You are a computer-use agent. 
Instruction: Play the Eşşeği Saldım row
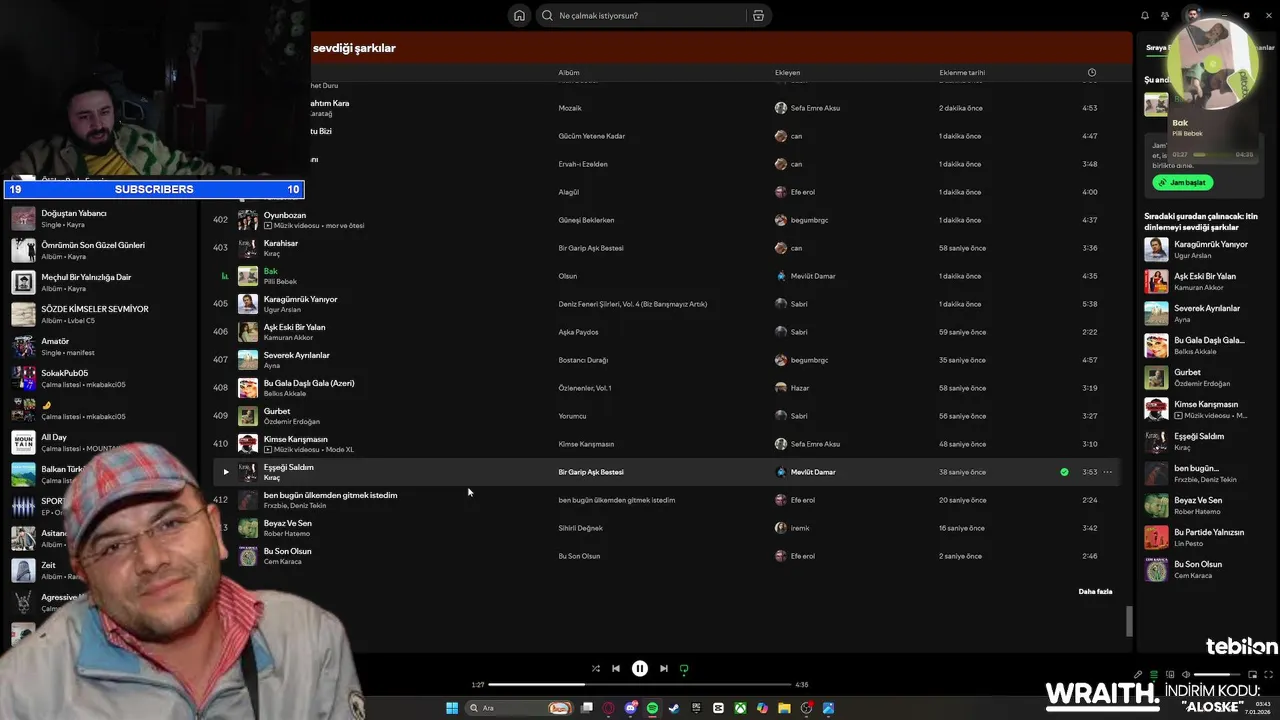(x=226, y=472)
